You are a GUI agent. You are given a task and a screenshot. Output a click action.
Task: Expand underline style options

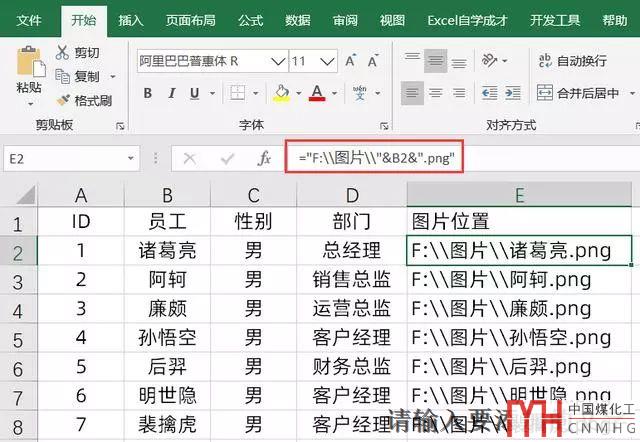[212, 93]
